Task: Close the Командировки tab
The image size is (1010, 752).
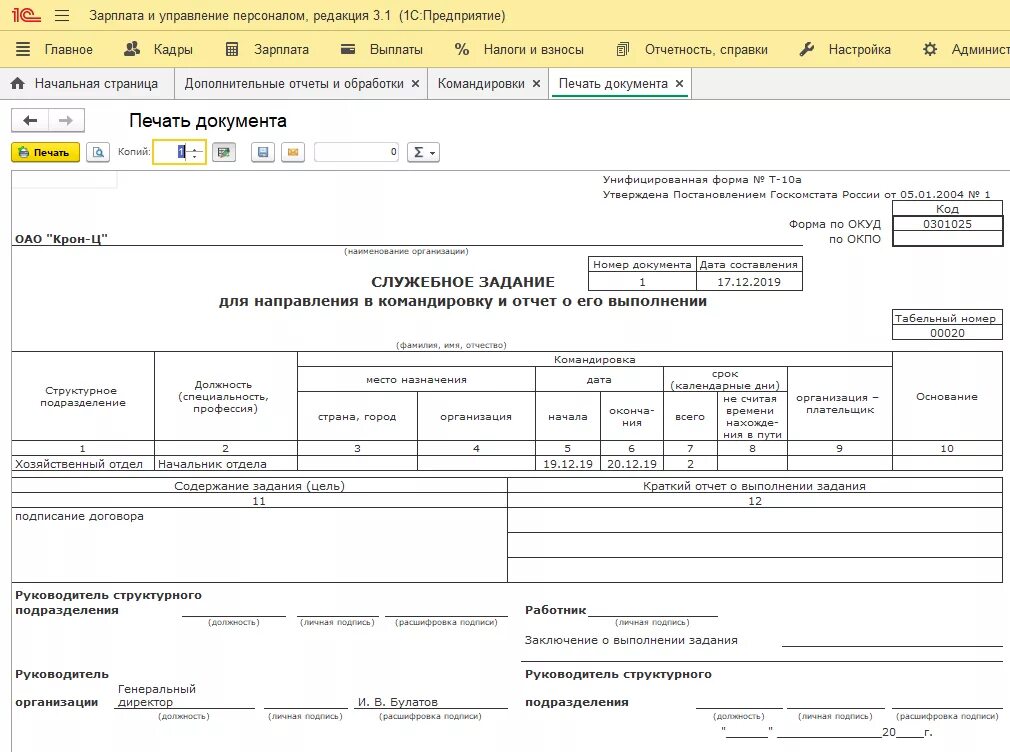Action: click(537, 84)
